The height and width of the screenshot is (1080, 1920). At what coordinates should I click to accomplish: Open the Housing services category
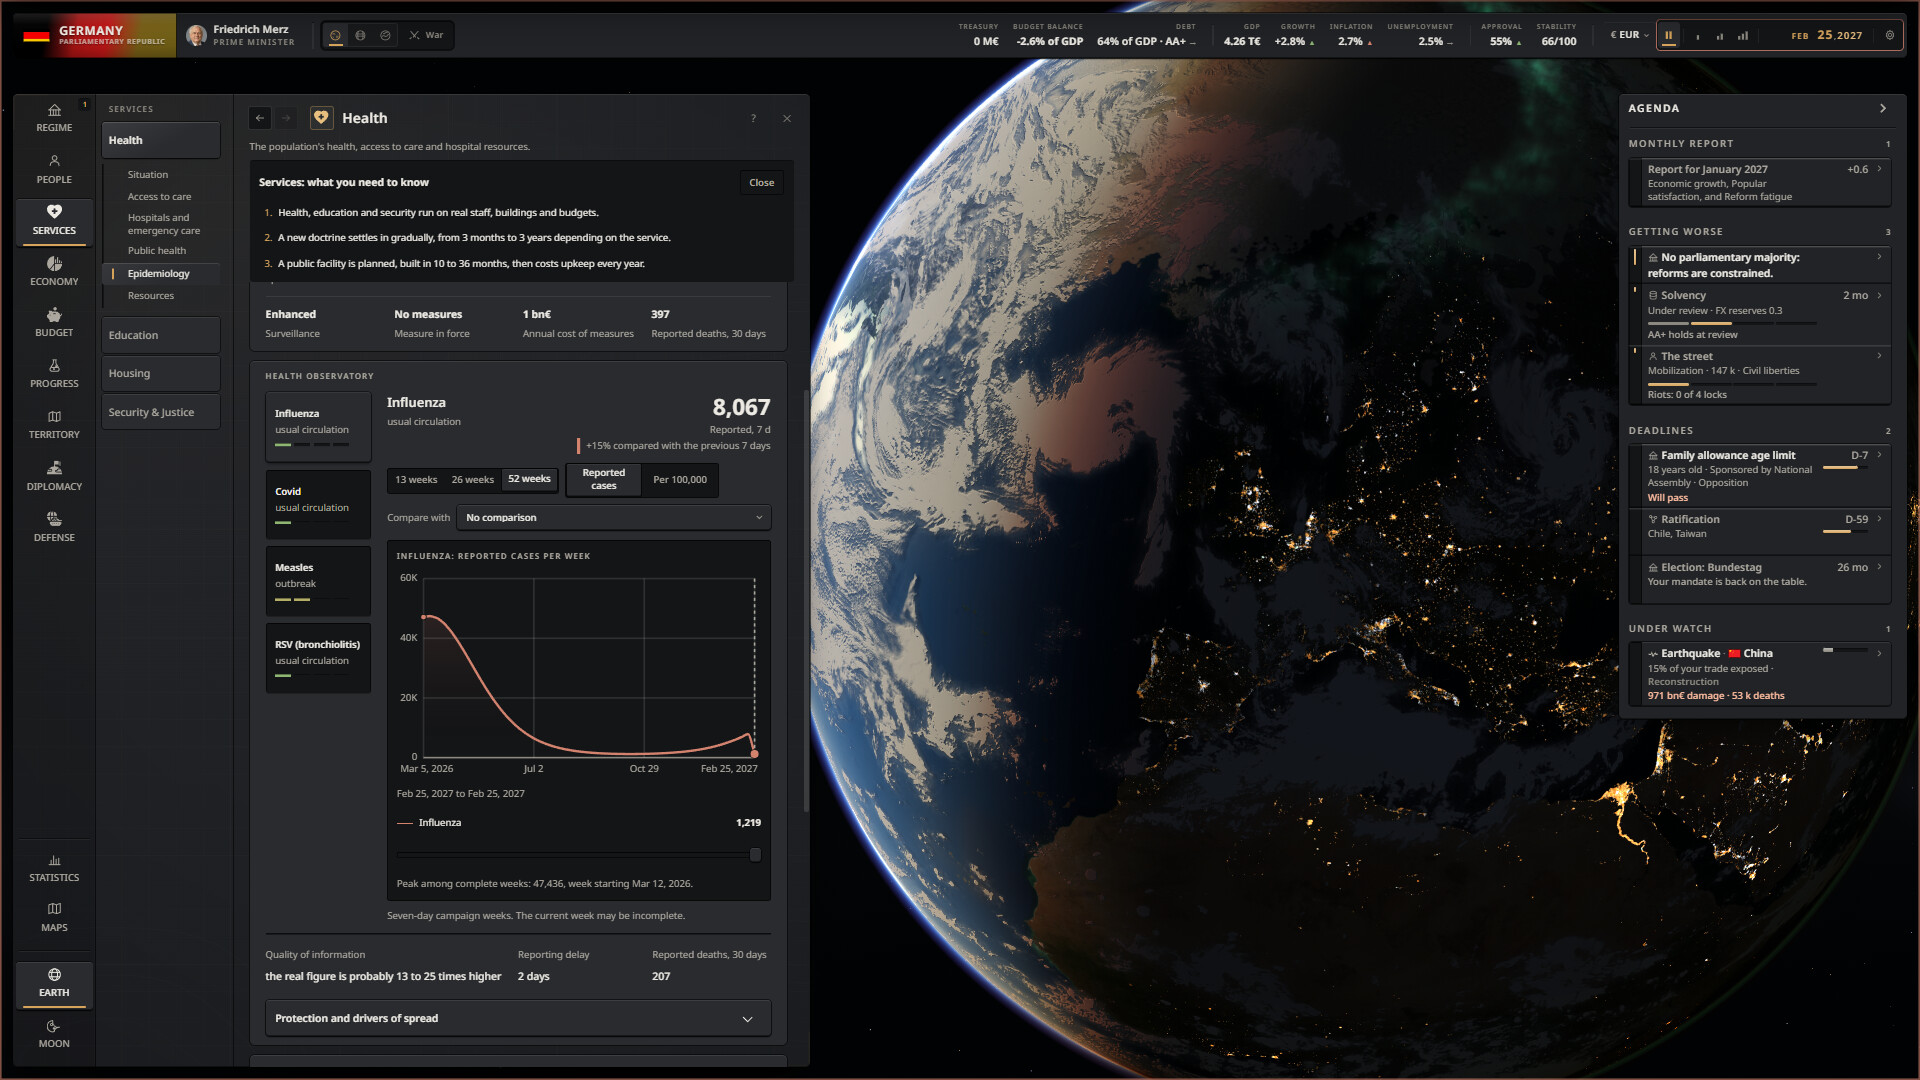pyautogui.click(x=160, y=373)
